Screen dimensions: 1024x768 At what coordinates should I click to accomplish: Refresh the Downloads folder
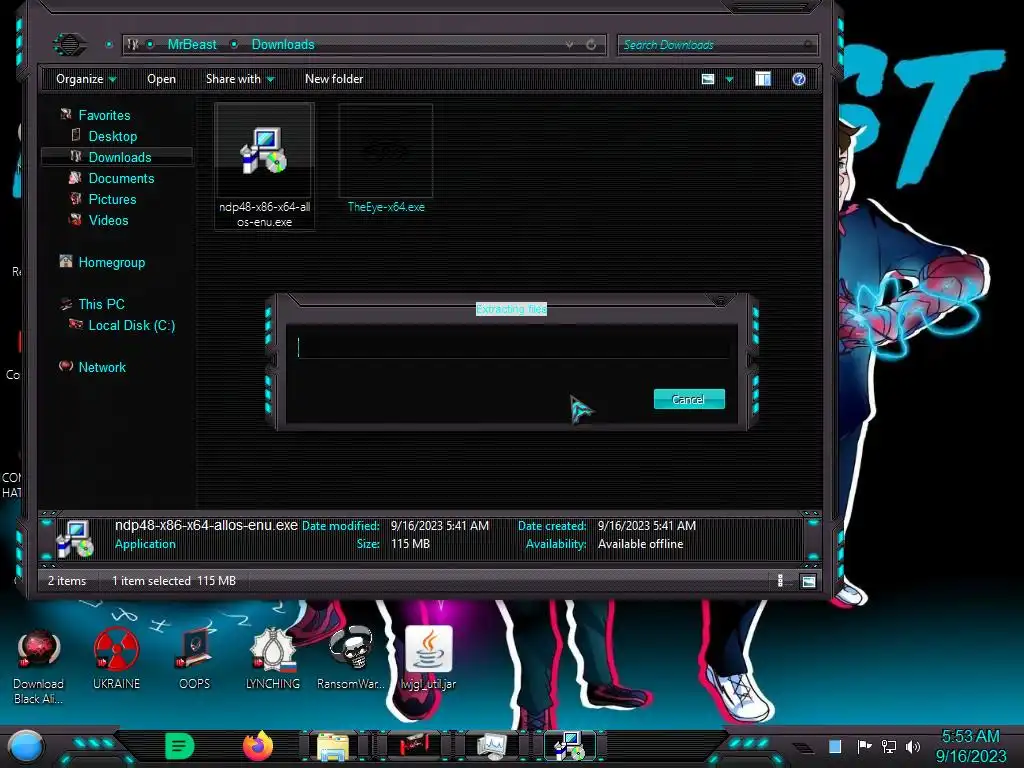pyautogui.click(x=591, y=44)
